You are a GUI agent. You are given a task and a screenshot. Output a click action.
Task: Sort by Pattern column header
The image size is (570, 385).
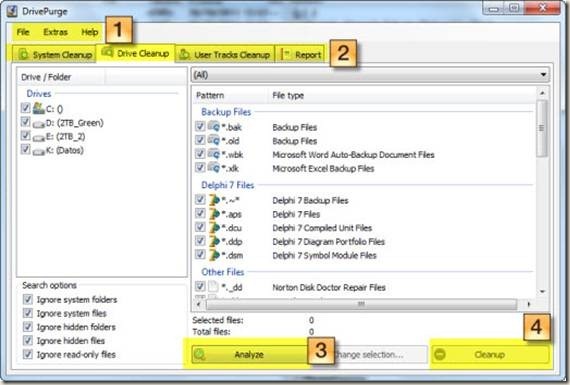[x=230, y=95]
